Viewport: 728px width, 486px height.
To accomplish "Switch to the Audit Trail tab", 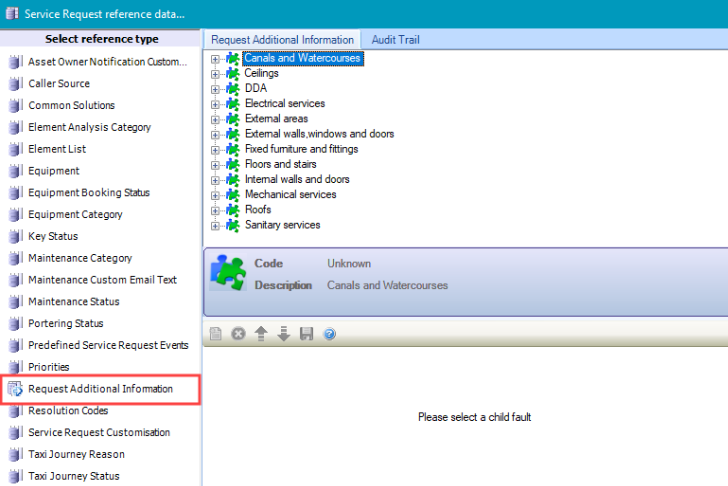I will pyautogui.click(x=395, y=40).
